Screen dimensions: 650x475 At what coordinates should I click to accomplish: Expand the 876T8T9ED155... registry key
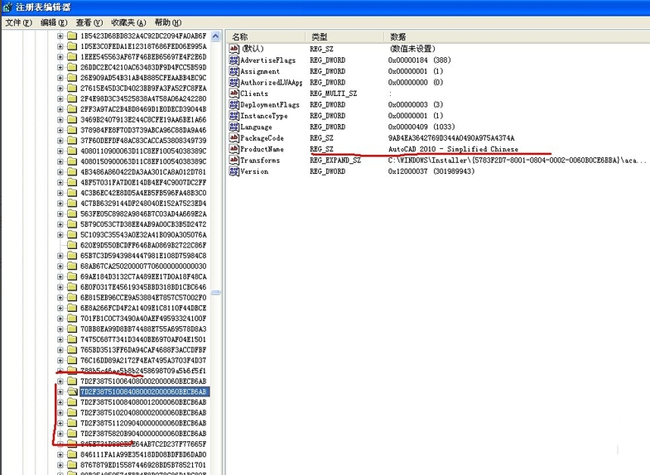click(61, 465)
